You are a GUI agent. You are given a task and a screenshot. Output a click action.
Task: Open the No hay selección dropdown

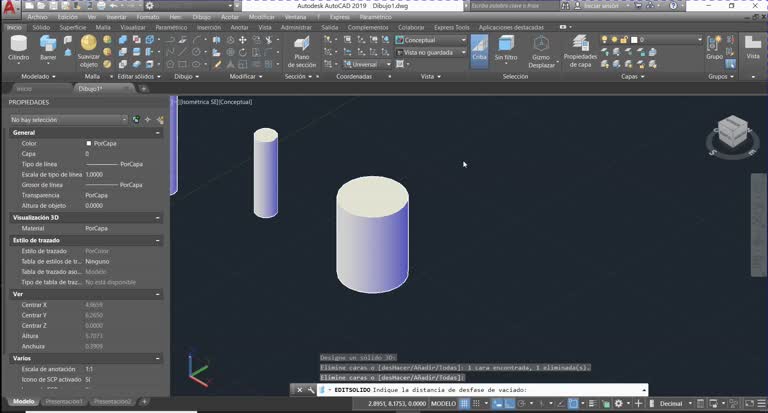(x=69, y=120)
